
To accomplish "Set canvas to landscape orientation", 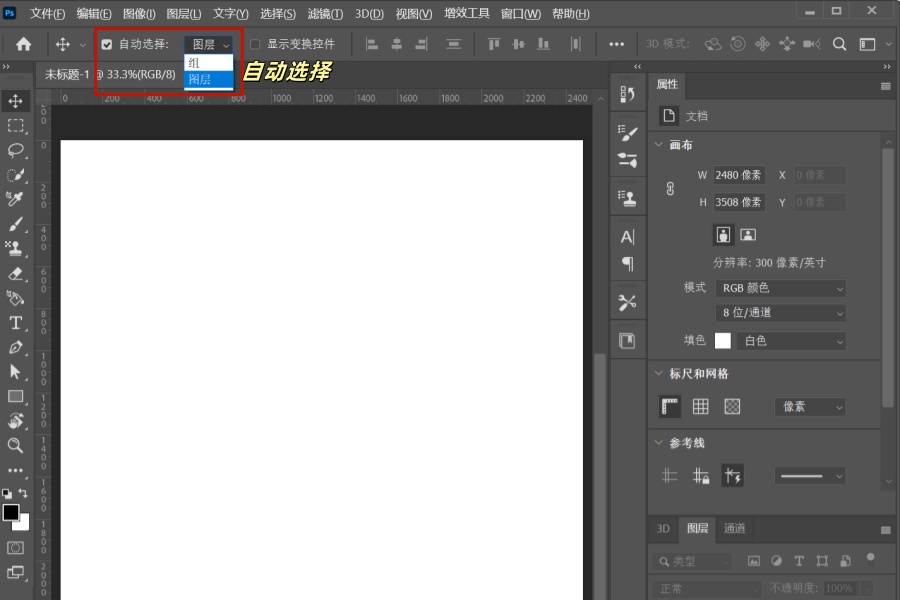I will [x=748, y=234].
